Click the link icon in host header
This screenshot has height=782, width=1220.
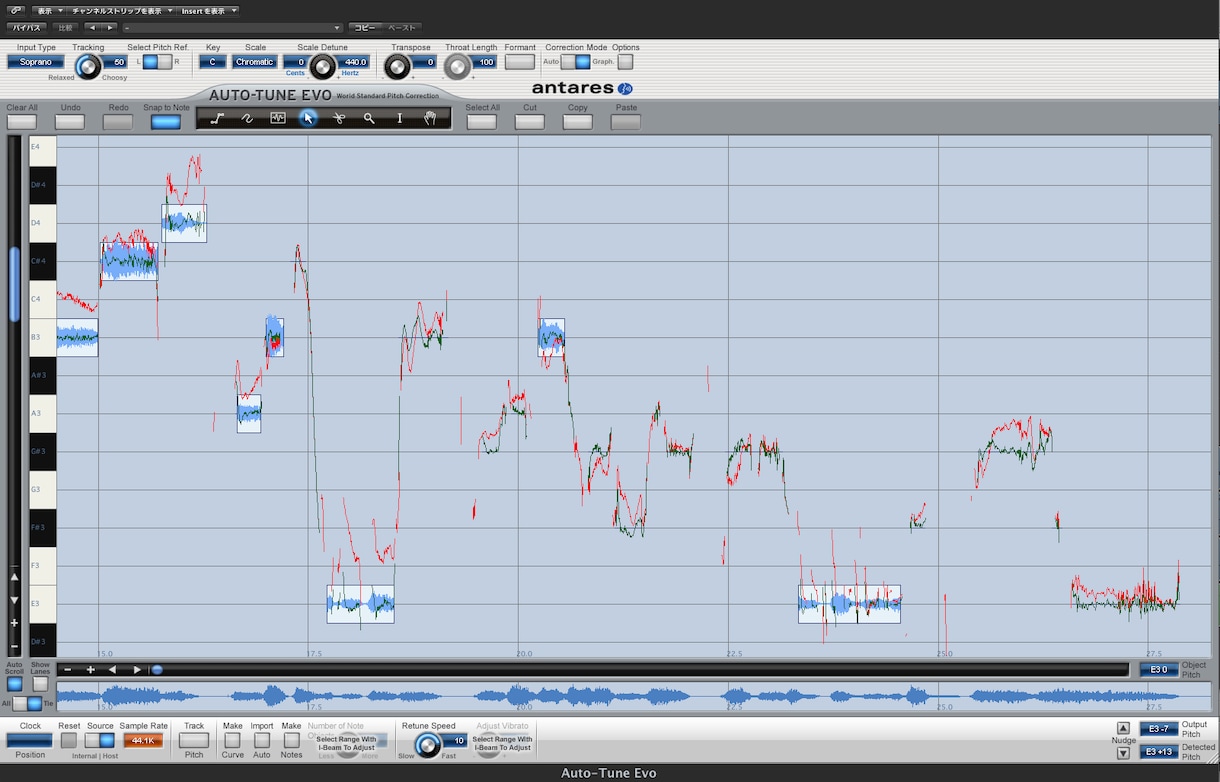[16, 11]
